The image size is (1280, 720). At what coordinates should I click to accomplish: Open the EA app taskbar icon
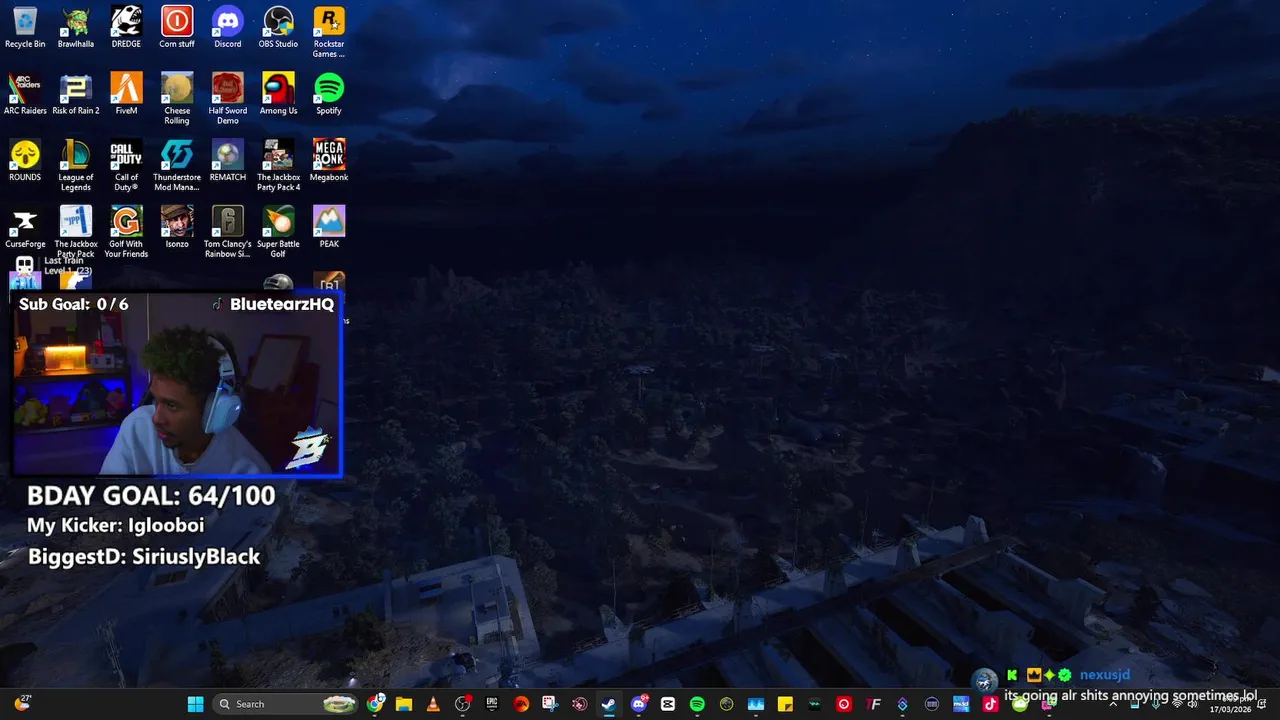click(521, 704)
